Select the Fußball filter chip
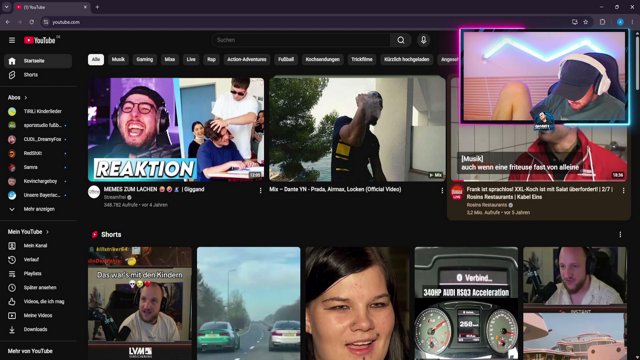The height and width of the screenshot is (360, 640). click(x=286, y=60)
